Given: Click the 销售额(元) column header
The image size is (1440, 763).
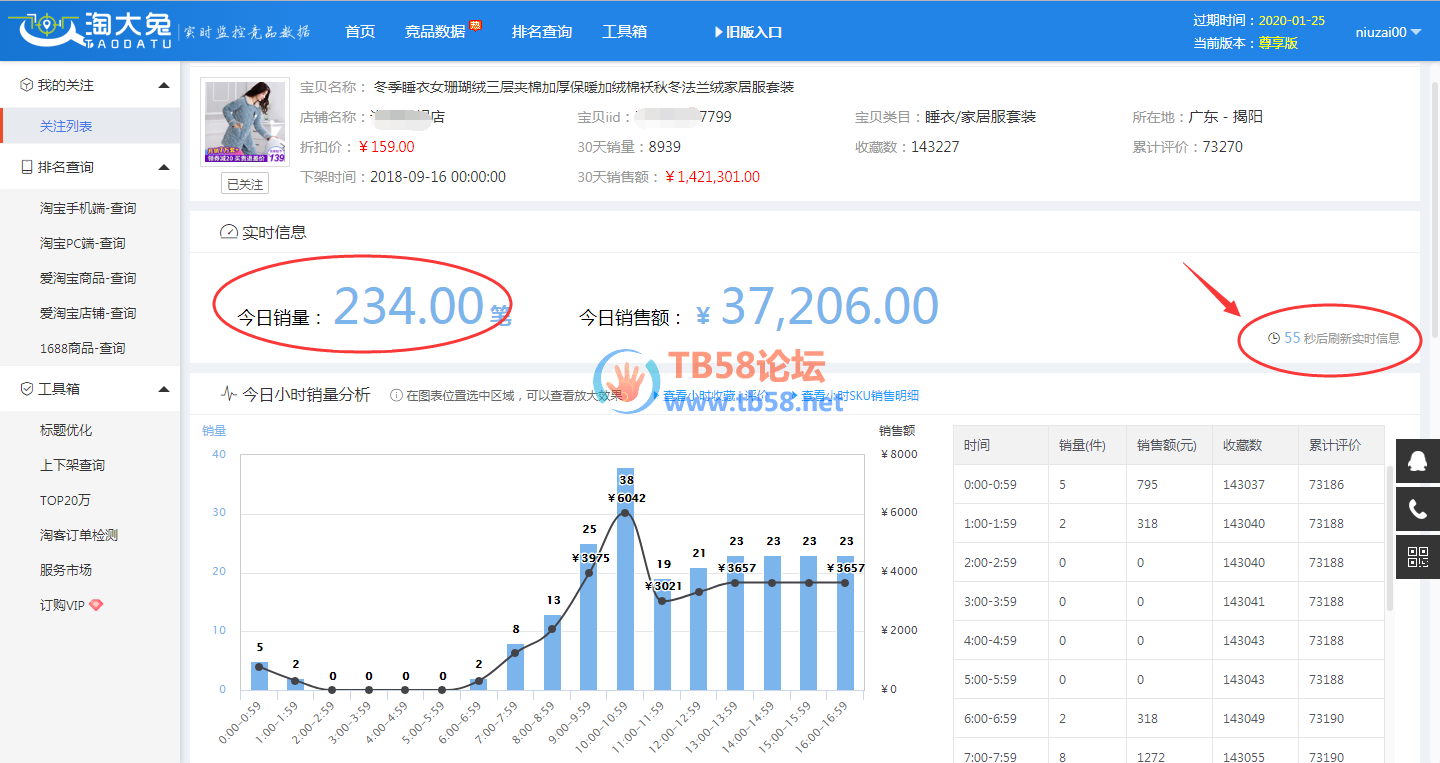Looking at the screenshot, I should [1170, 445].
